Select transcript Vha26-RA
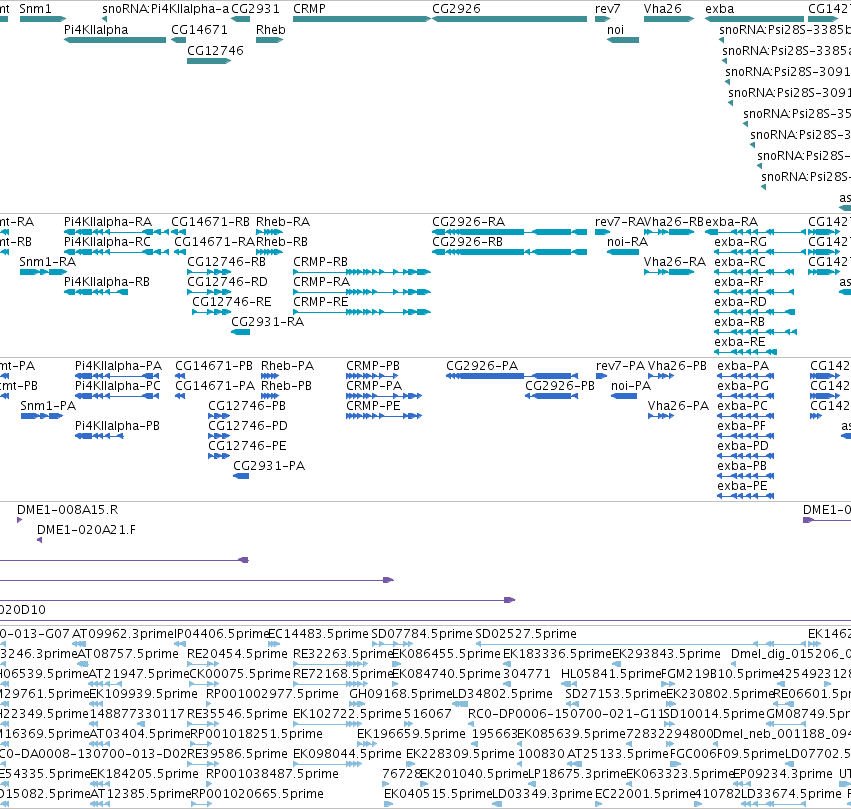The height and width of the screenshot is (809, 851). tap(675, 262)
